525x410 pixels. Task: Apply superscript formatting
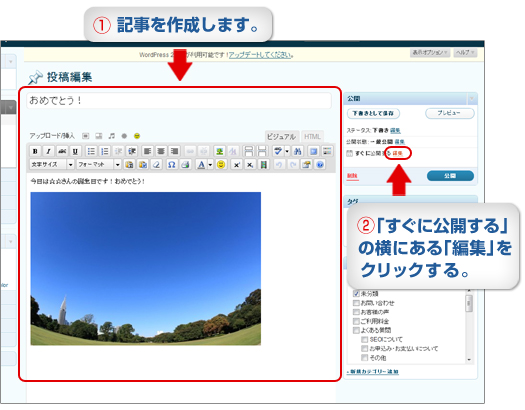(237, 165)
